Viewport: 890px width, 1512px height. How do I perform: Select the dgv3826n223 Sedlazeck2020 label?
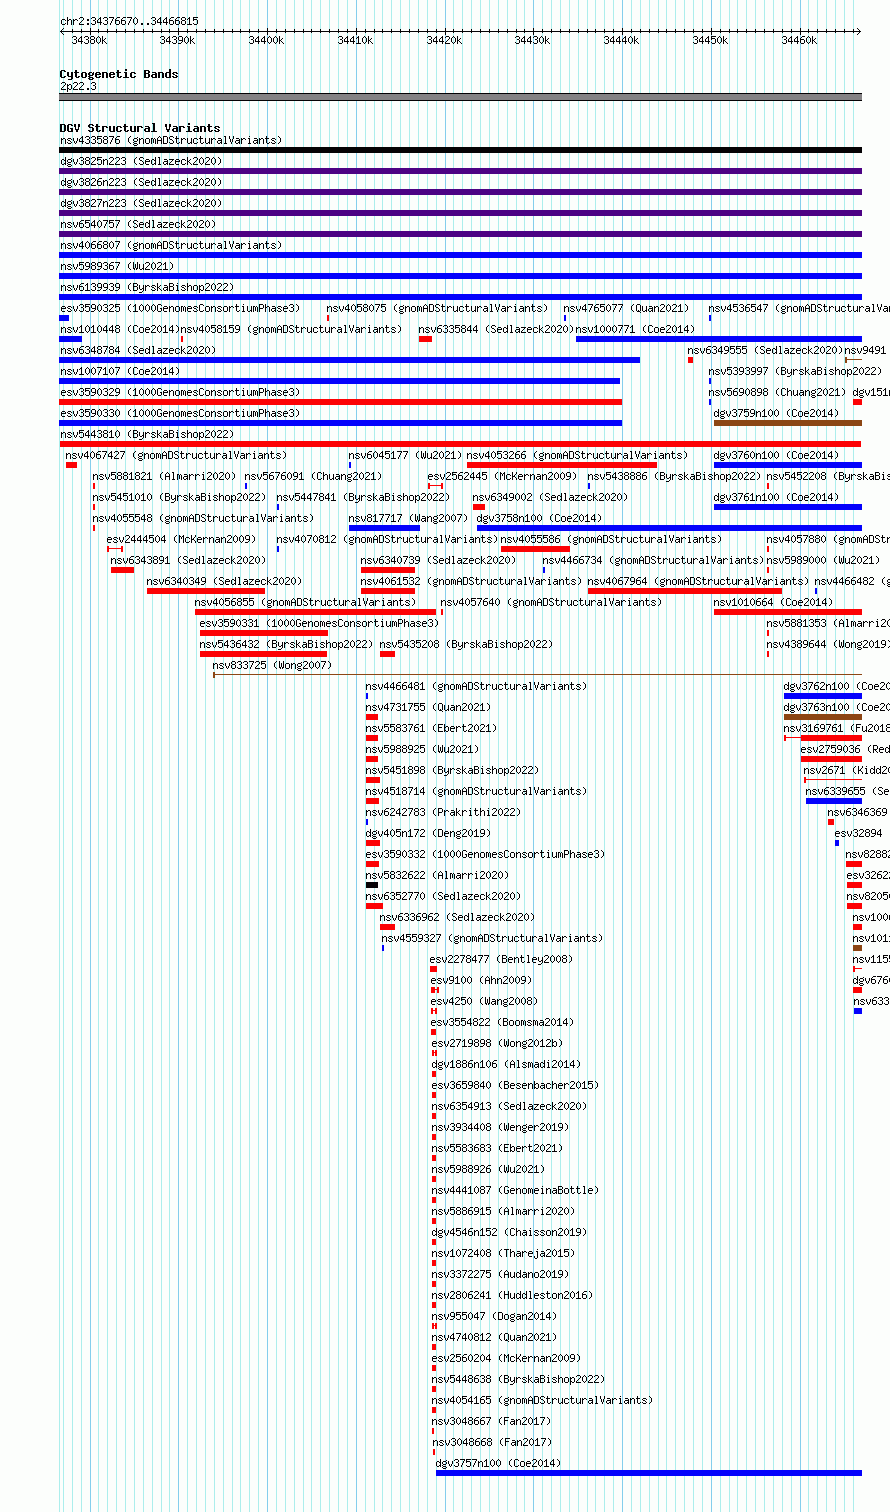(x=141, y=182)
